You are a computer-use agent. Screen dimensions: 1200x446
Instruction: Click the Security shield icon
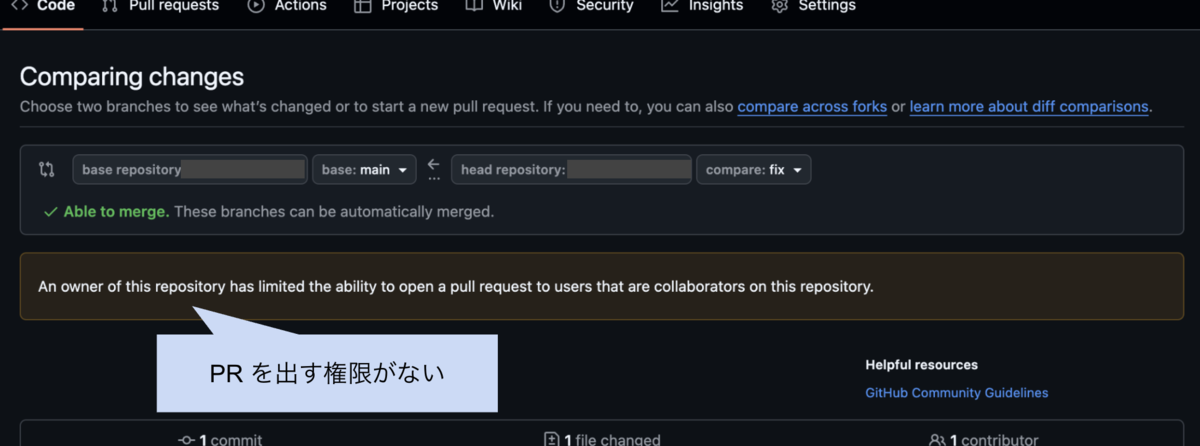pyautogui.click(x=557, y=6)
